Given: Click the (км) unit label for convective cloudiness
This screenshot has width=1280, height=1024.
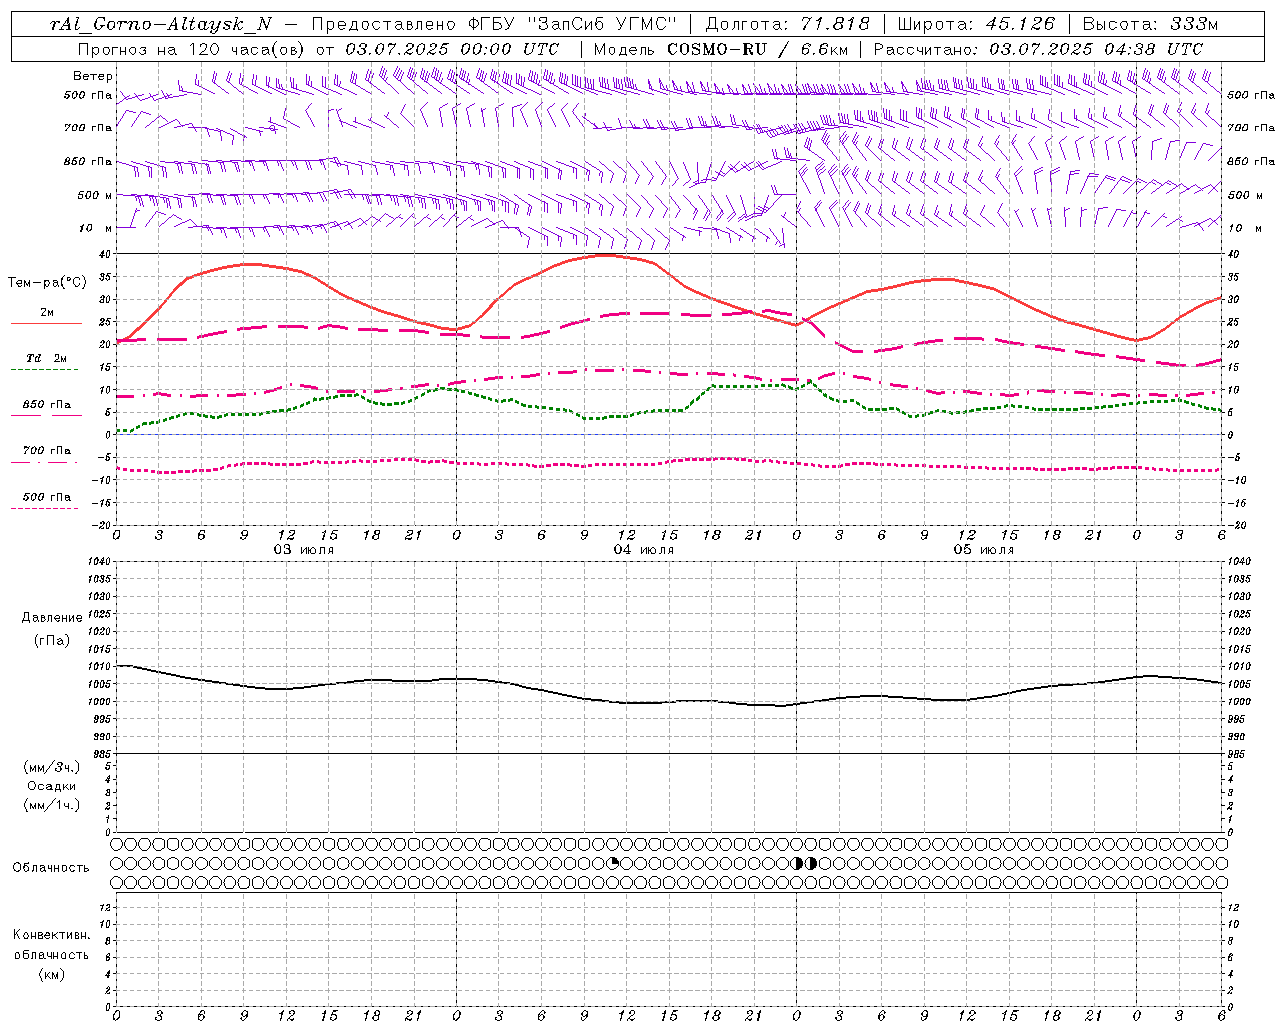Looking at the screenshot, I should [x=52, y=974].
